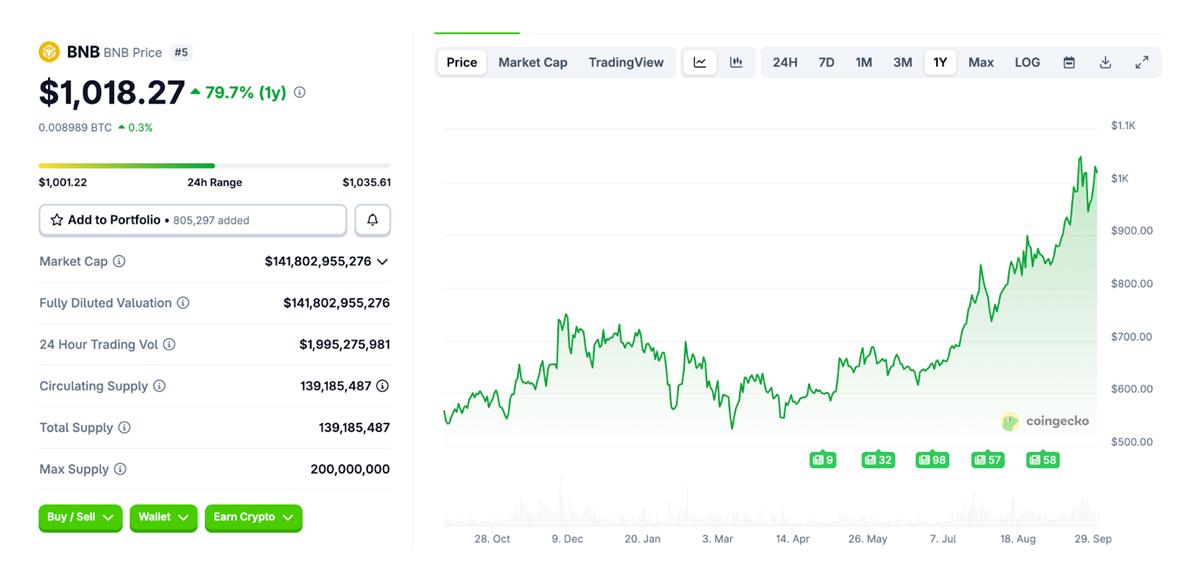Image resolution: width=1200 pixels, height=586 pixels.
Task: Click the price alert bell icon
Action: coord(372,220)
